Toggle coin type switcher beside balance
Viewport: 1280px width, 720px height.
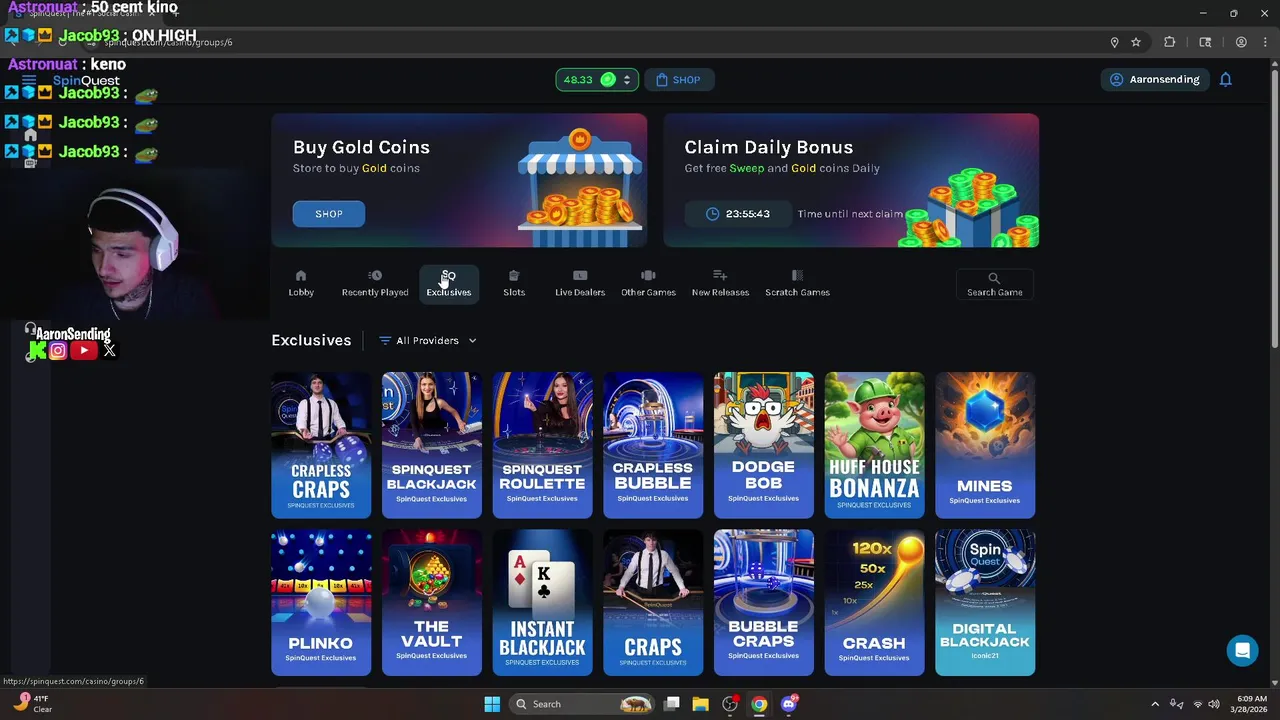point(627,80)
